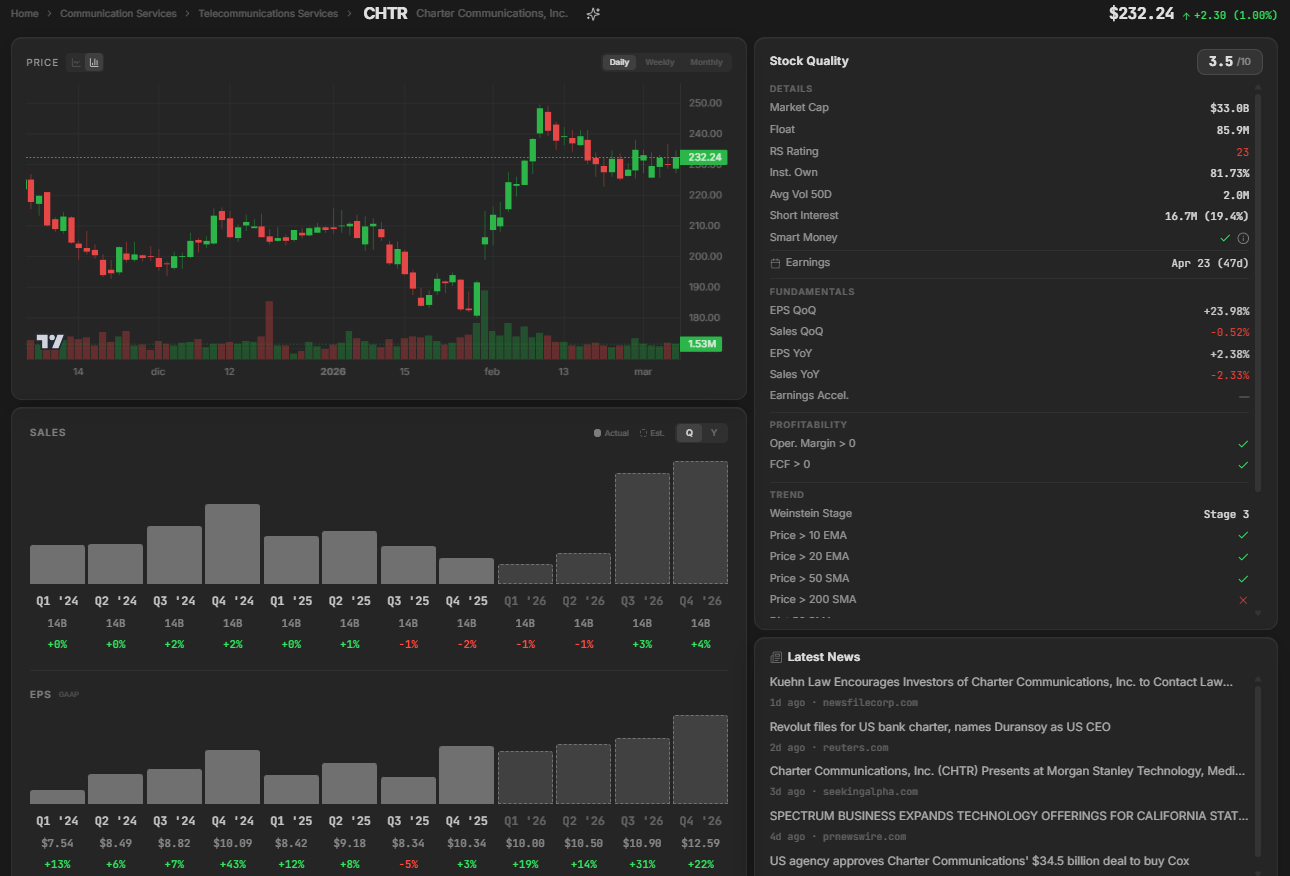Toggle the Actual legend in Sales
The height and width of the screenshot is (876, 1290).
(x=611, y=433)
